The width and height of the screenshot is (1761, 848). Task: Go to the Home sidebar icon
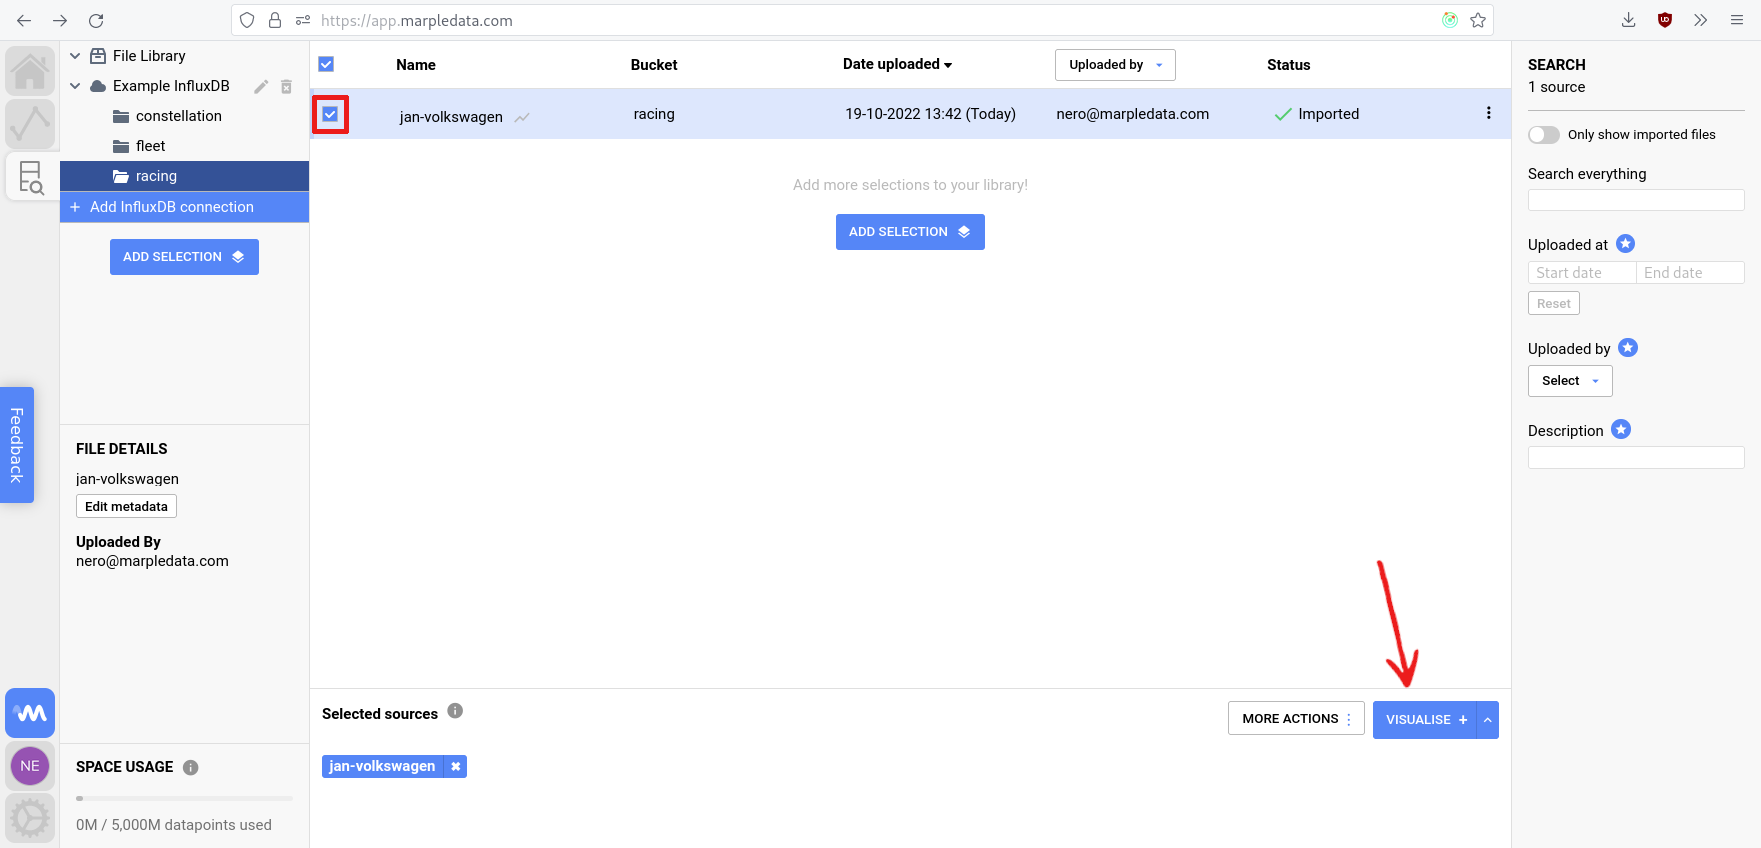pos(30,71)
